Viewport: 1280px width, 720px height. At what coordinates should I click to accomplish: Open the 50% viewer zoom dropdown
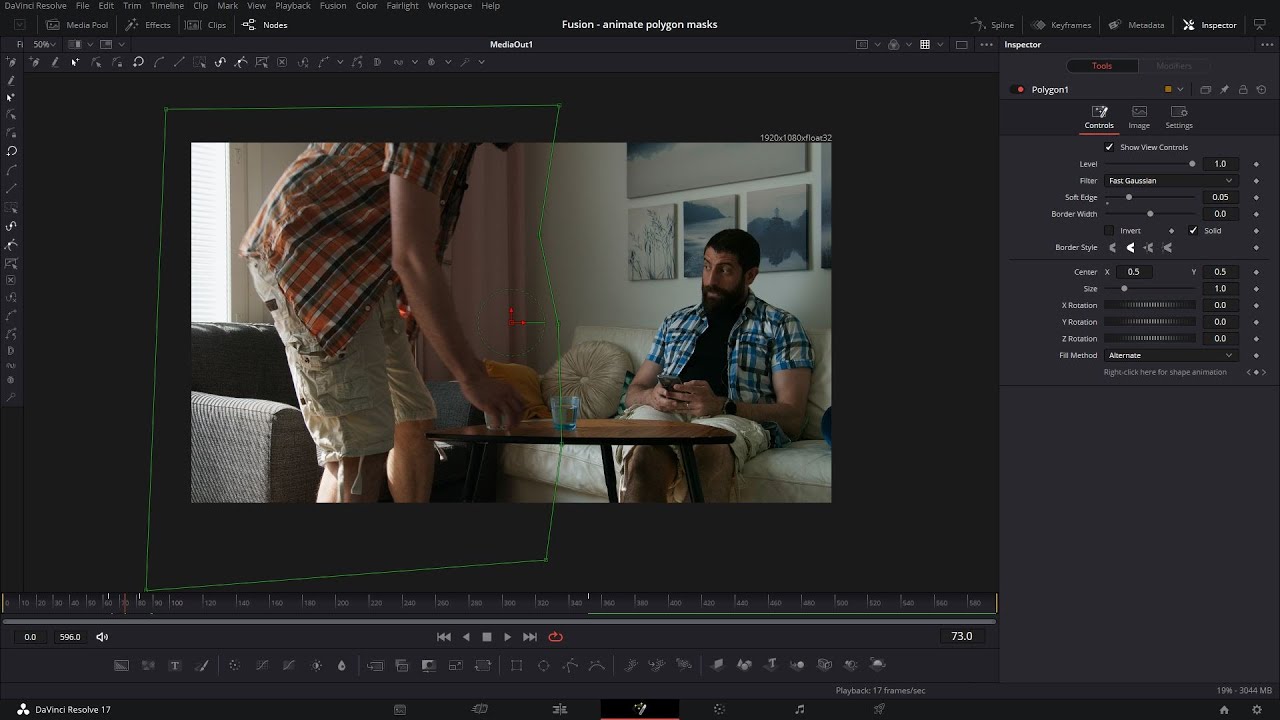(44, 45)
